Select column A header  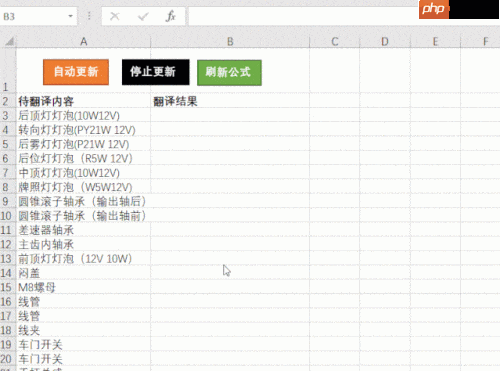click(83, 42)
